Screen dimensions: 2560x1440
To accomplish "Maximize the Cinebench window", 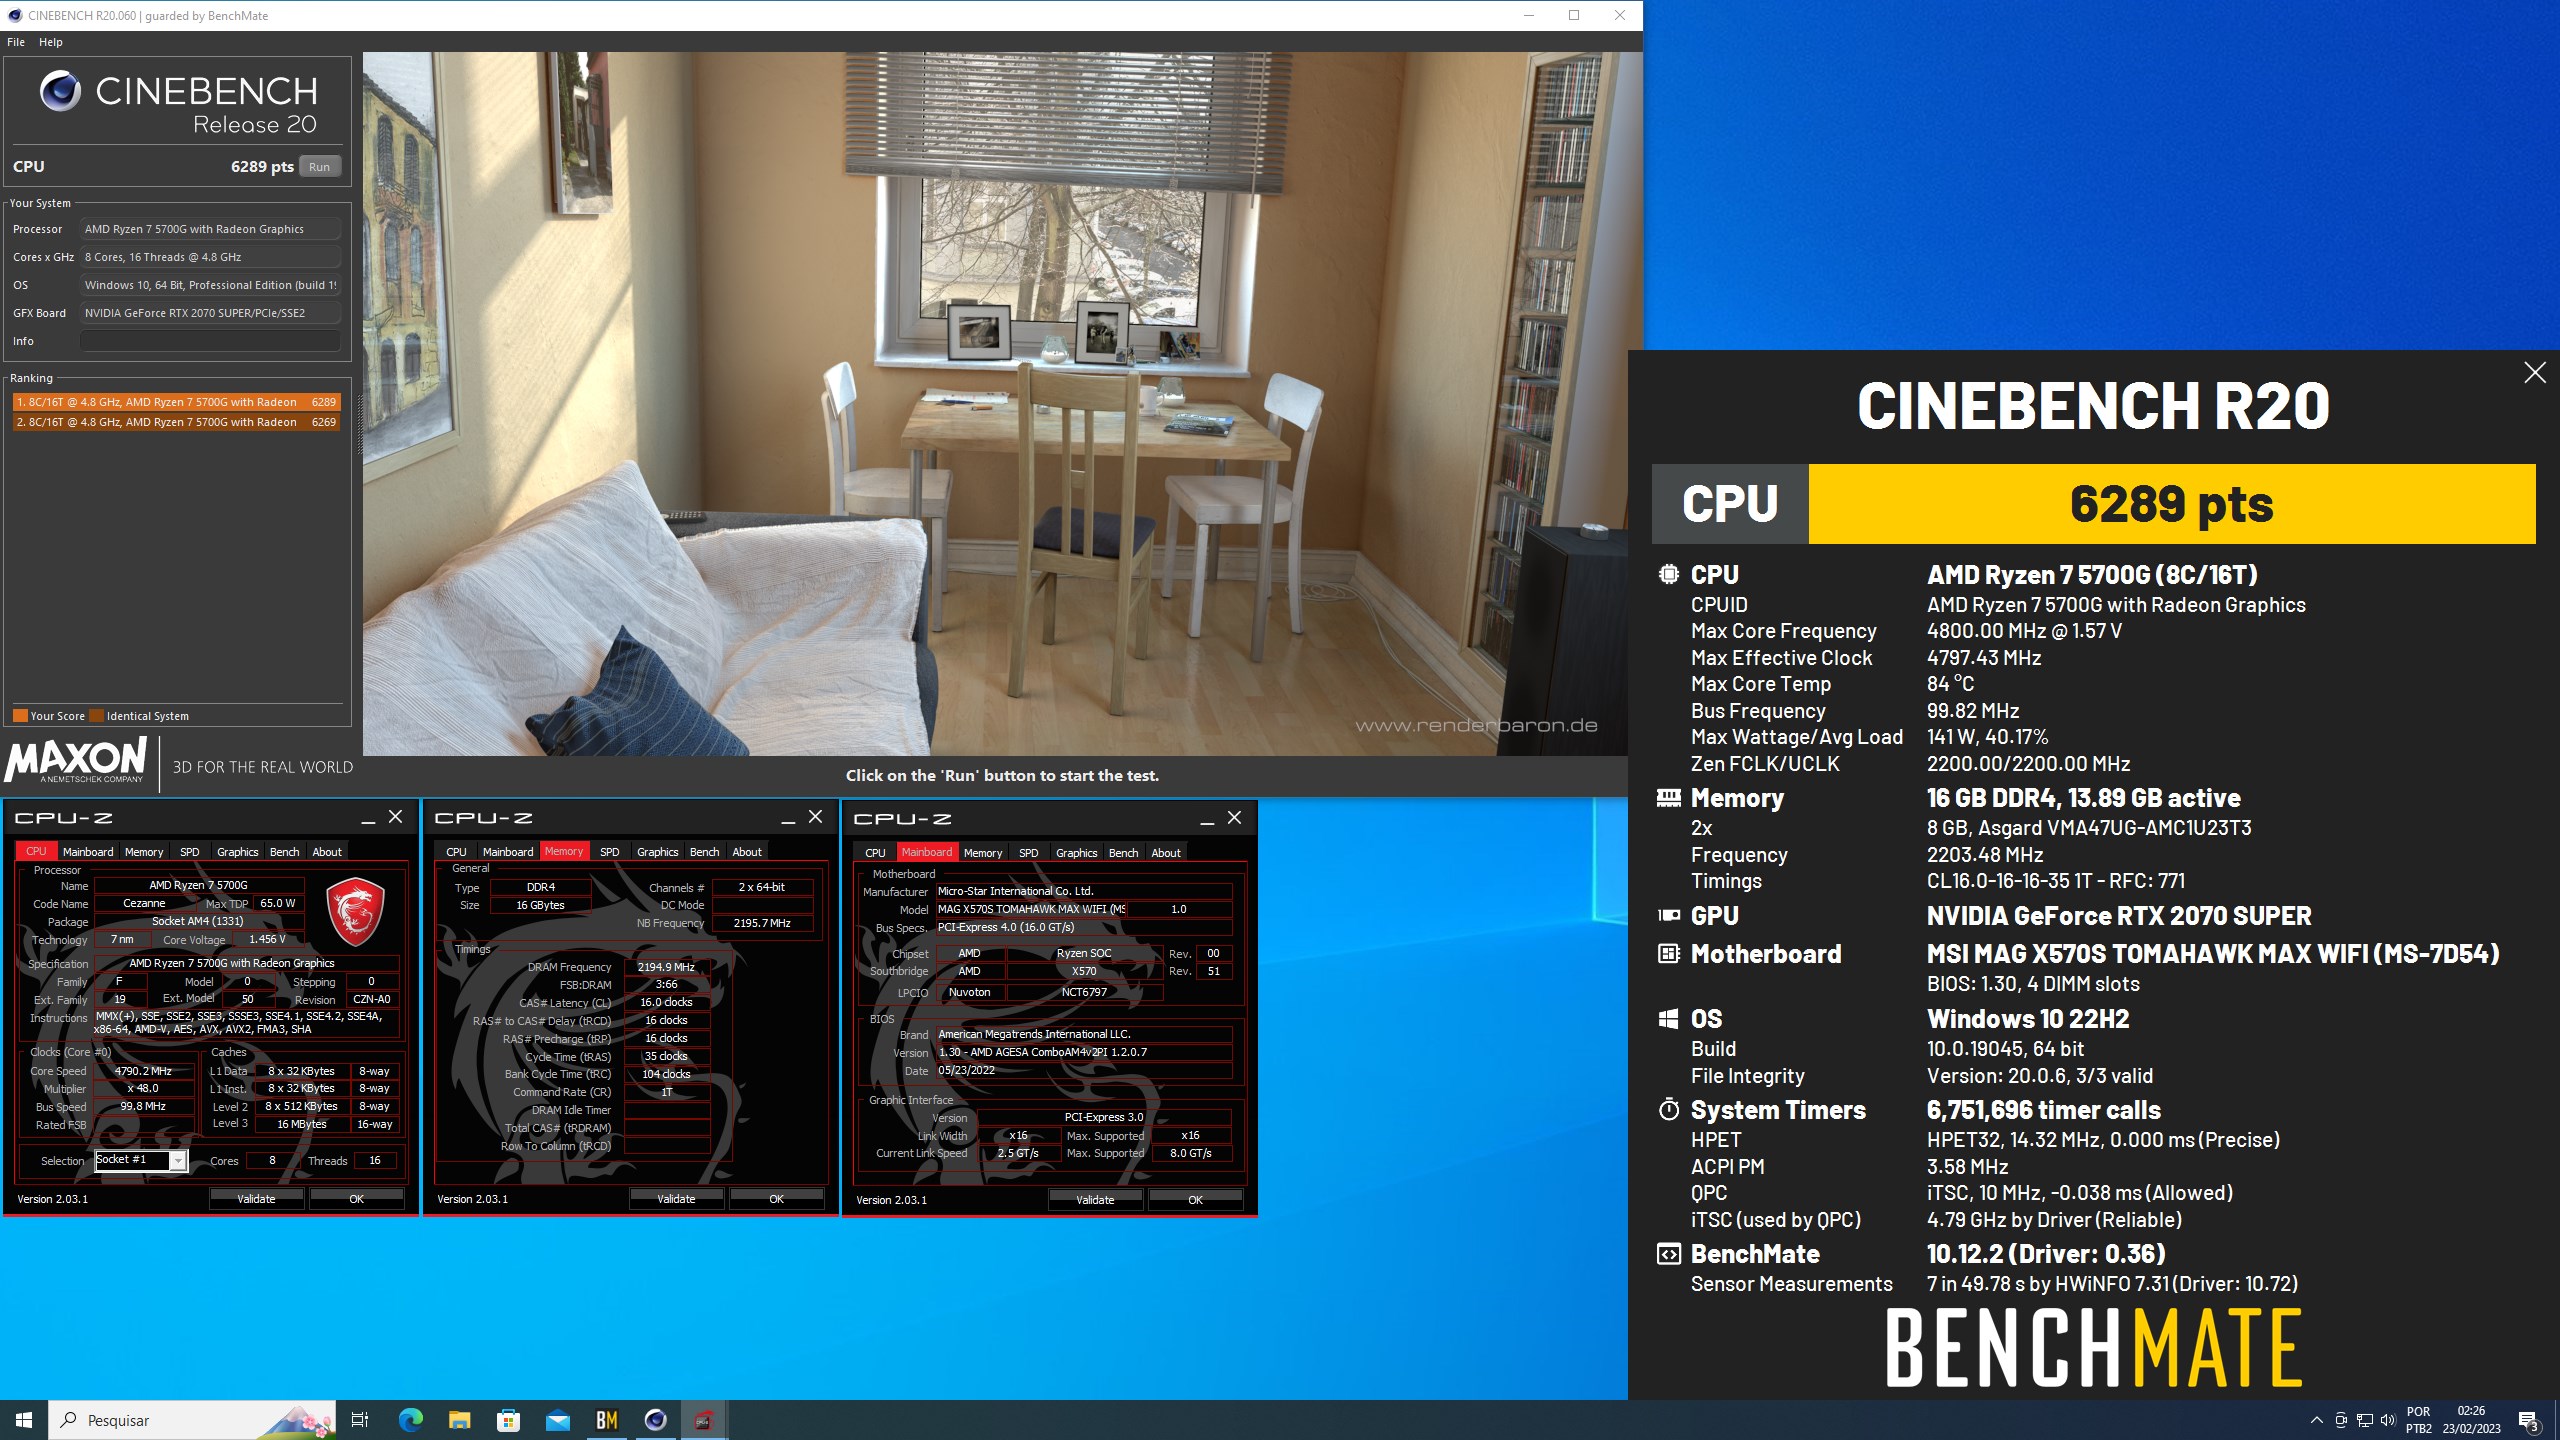I will pos(1574,15).
